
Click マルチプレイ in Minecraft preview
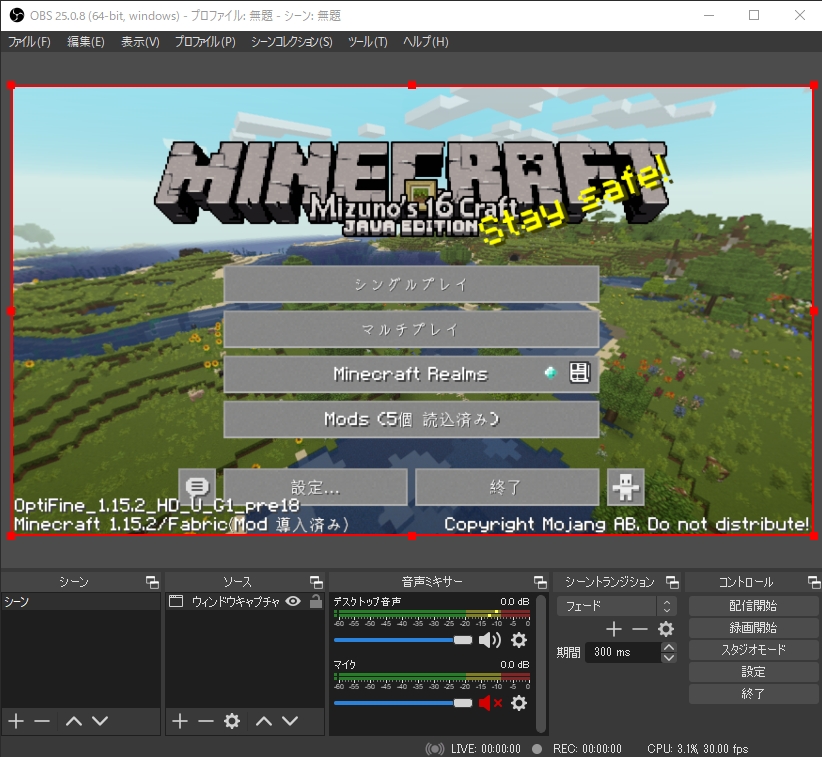[411, 329]
